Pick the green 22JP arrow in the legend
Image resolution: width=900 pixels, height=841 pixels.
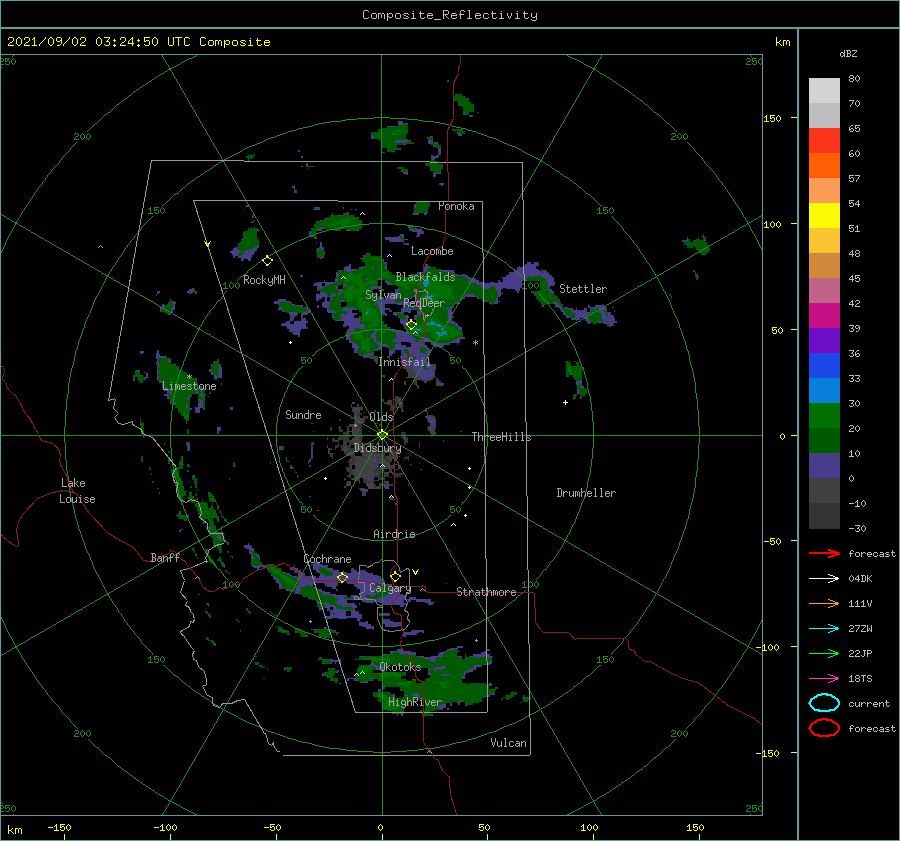(824, 653)
